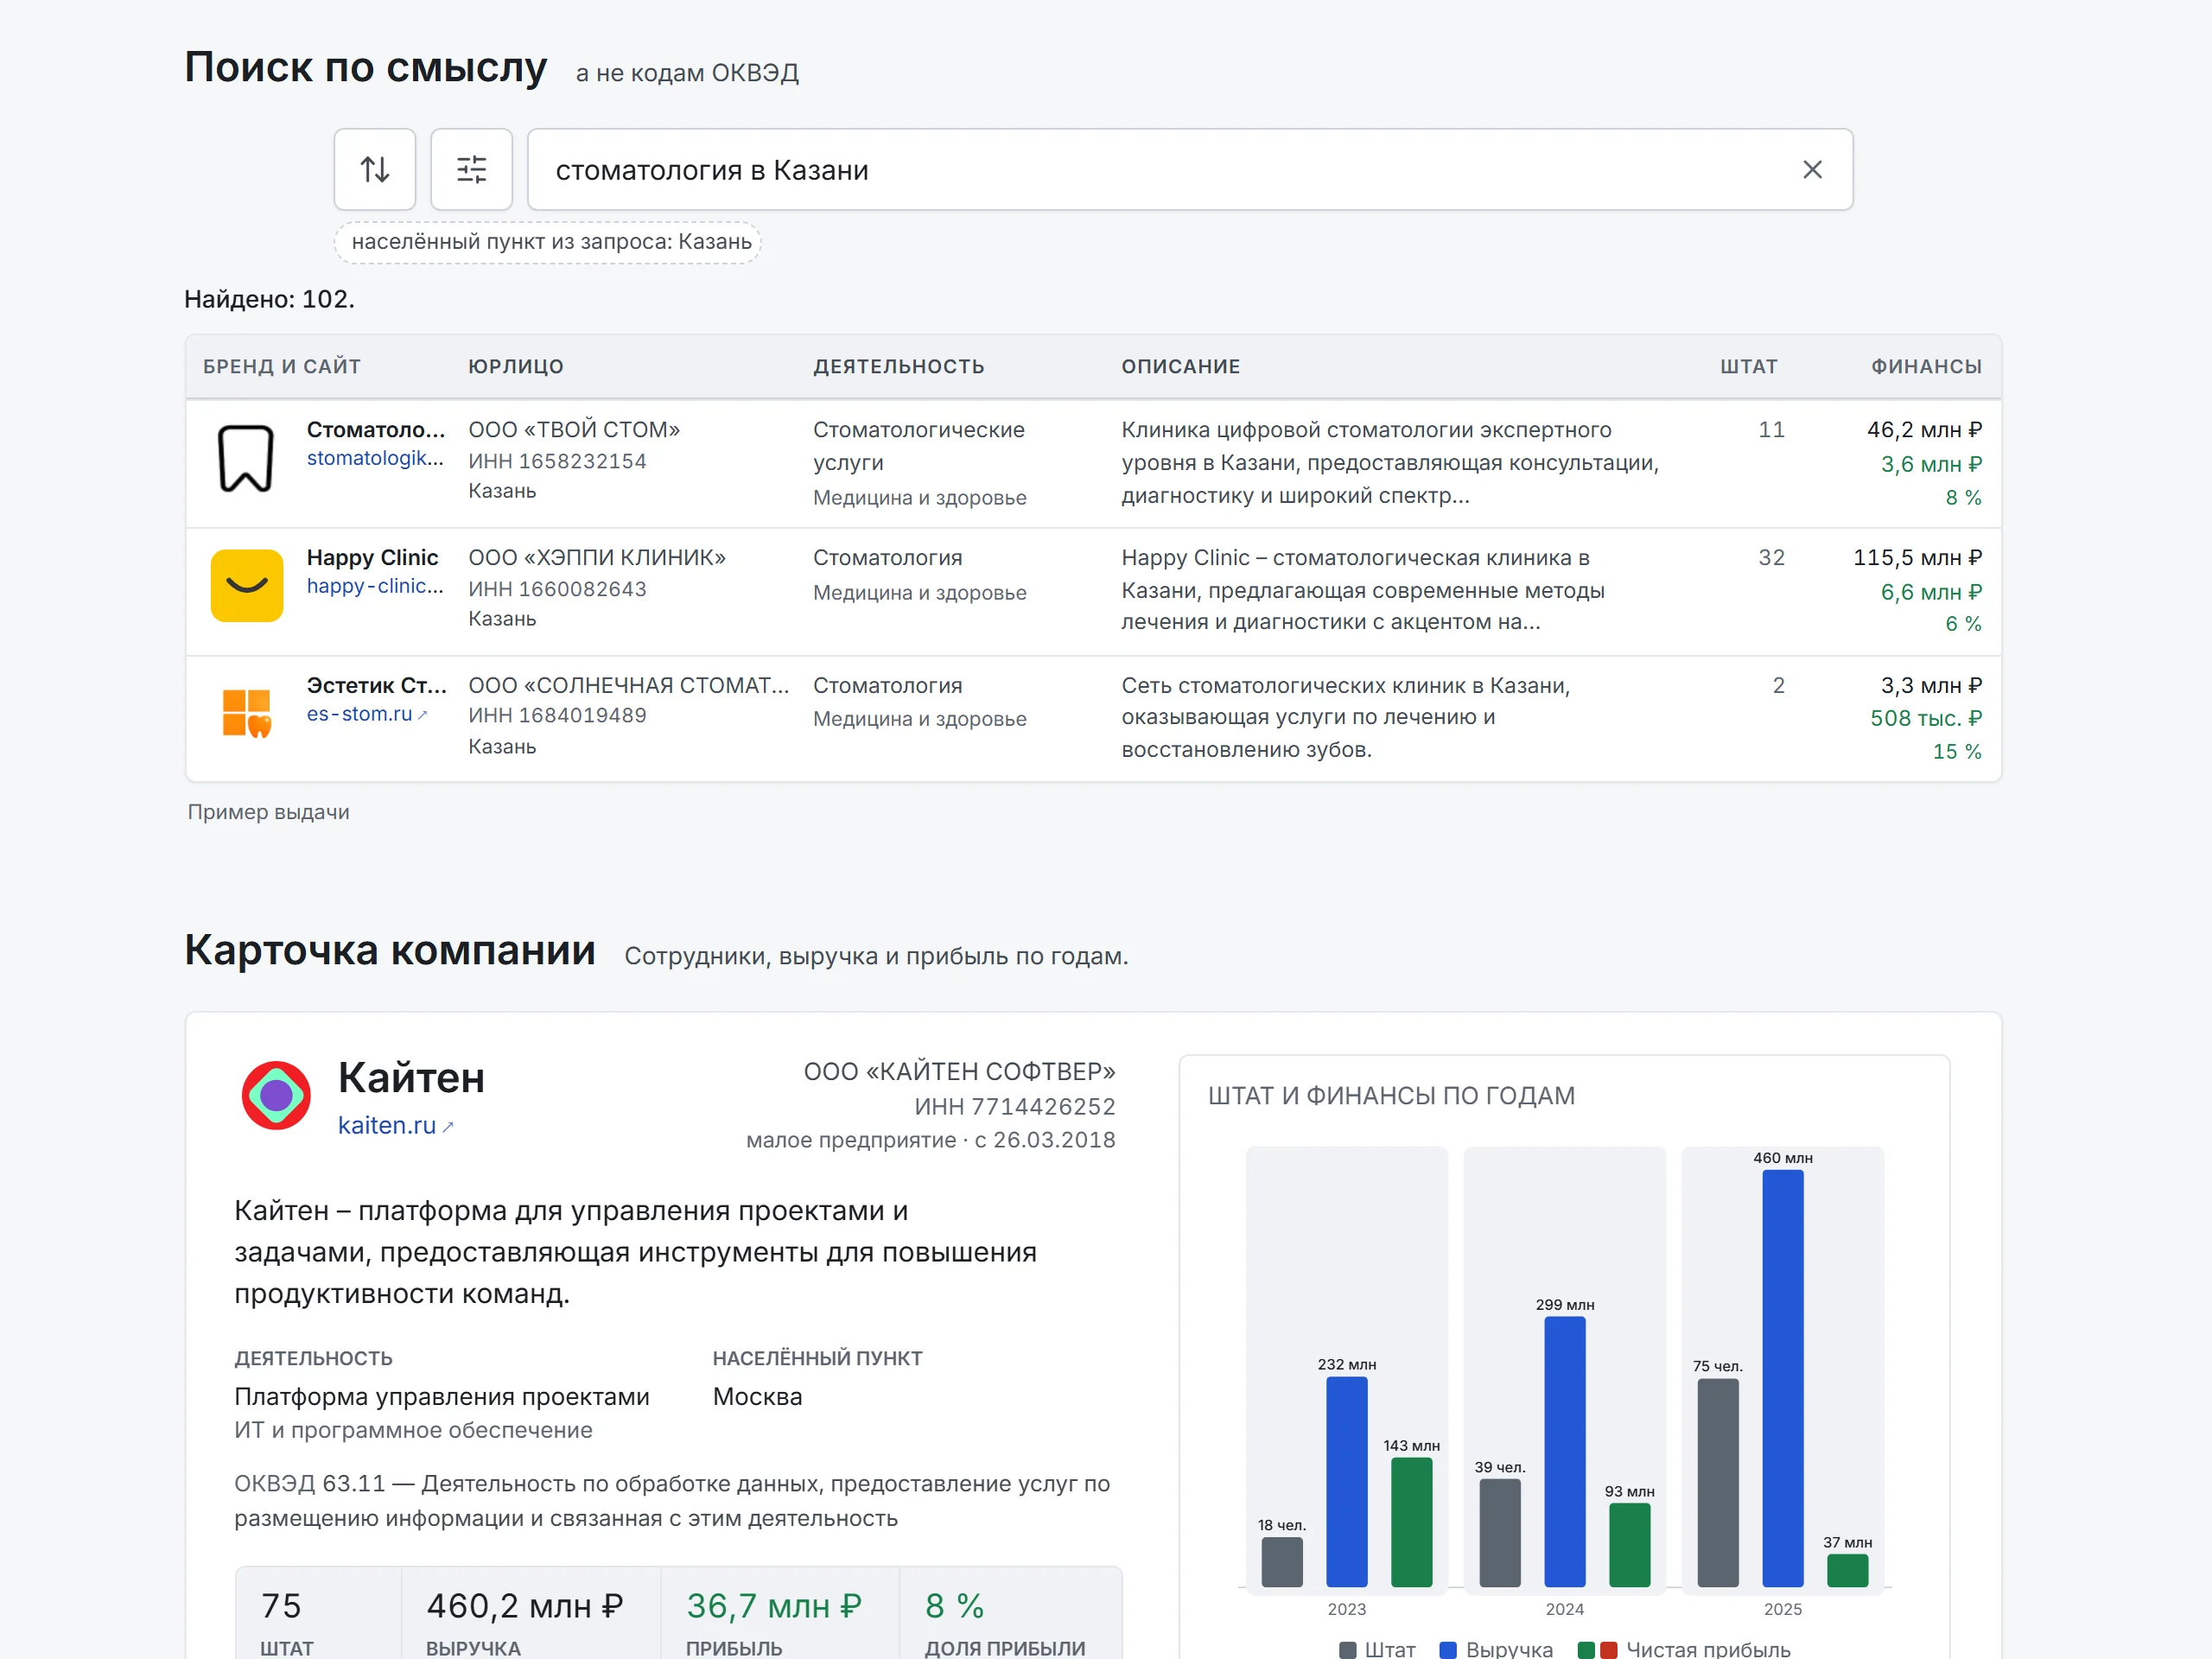This screenshot has width=2212, height=1659.
Task: Click the 2025 blue revenue bar
Action: point(1783,1378)
